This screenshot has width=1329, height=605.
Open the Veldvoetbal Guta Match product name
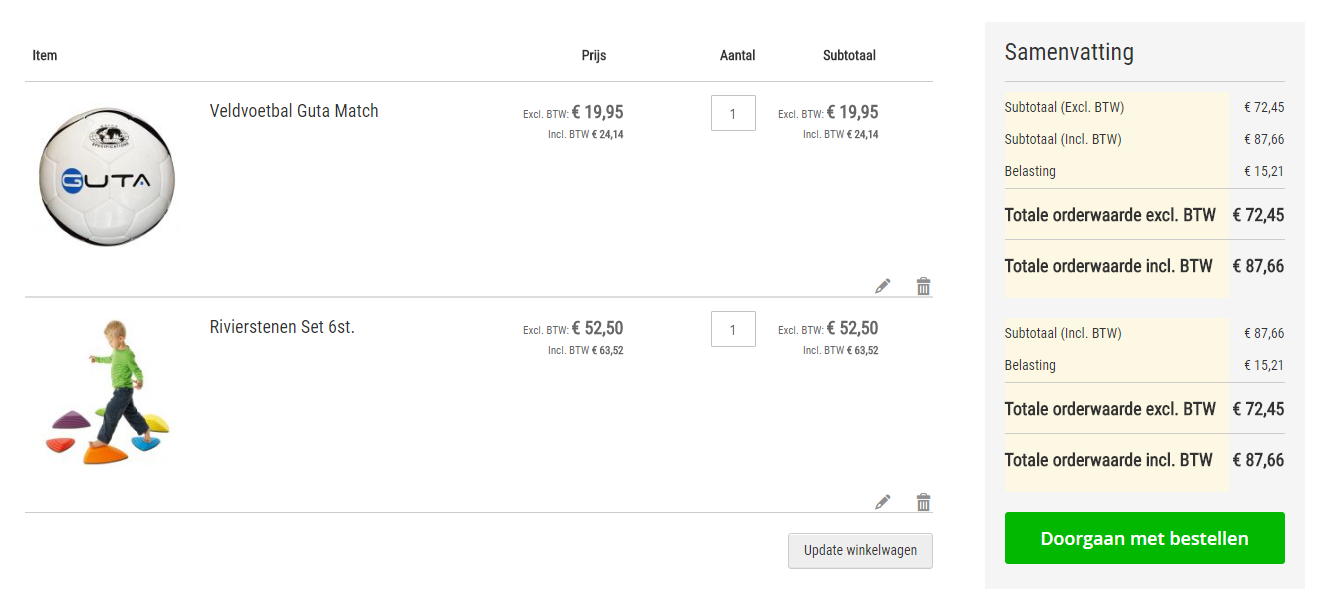294,111
